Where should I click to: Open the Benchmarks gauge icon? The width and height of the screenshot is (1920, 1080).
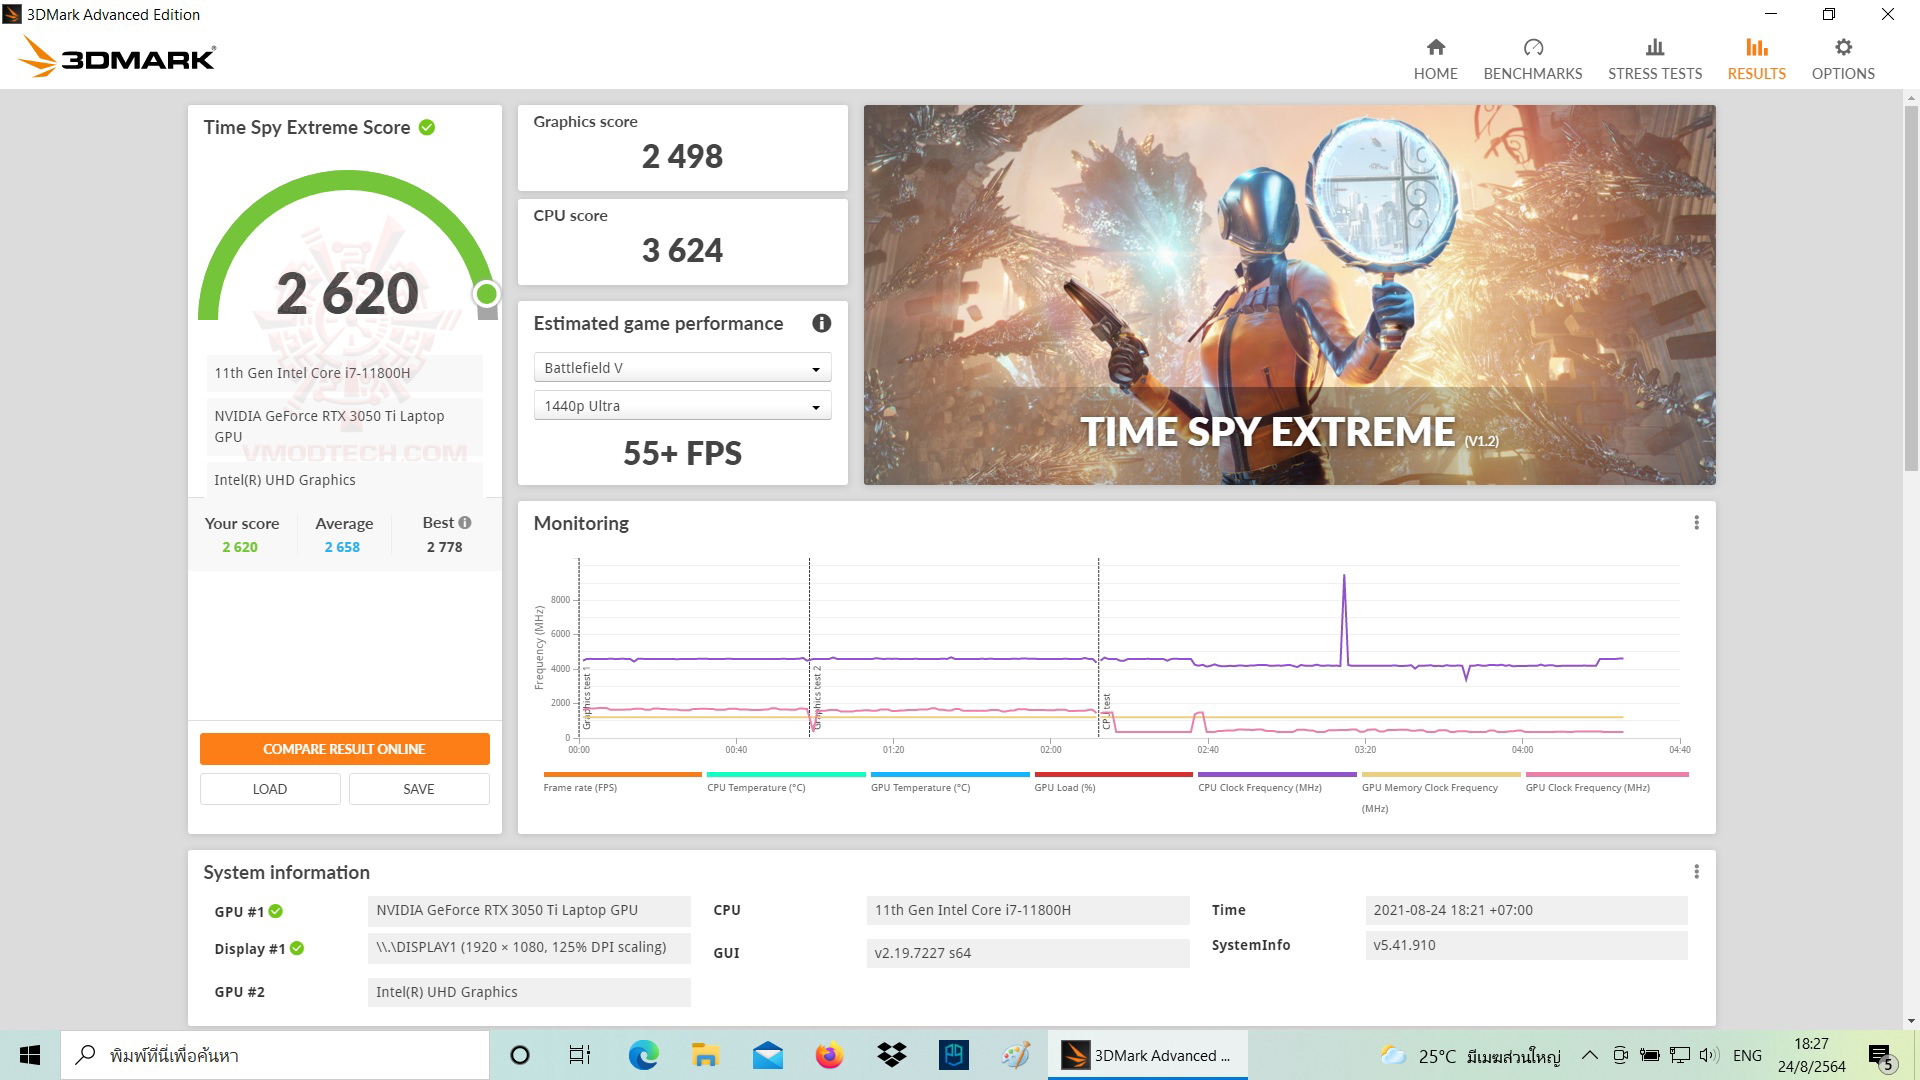pyautogui.click(x=1532, y=48)
